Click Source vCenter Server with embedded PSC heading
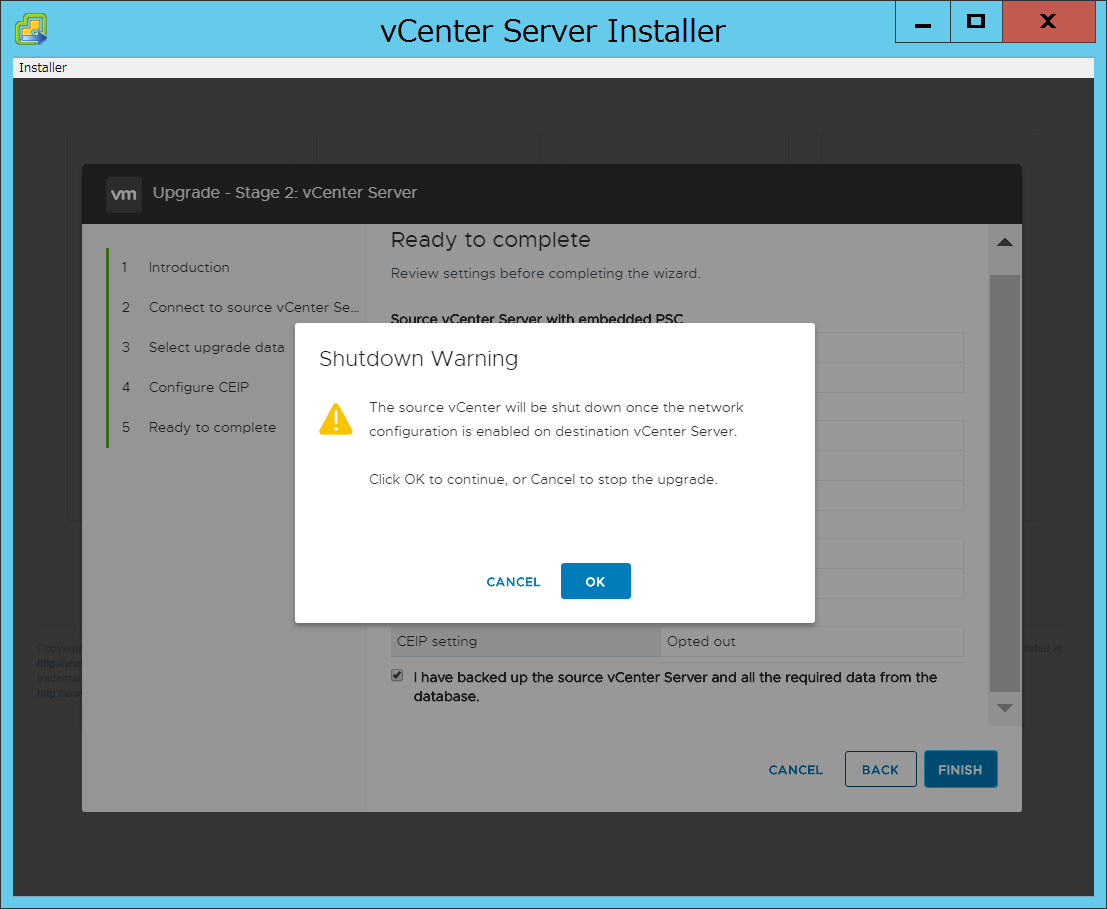The width and height of the screenshot is (1107, 909). [537, 319]
